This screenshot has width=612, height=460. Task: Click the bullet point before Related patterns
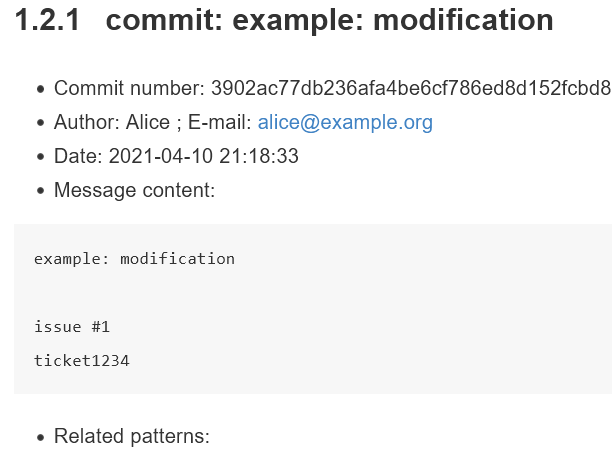coord(40,437)
